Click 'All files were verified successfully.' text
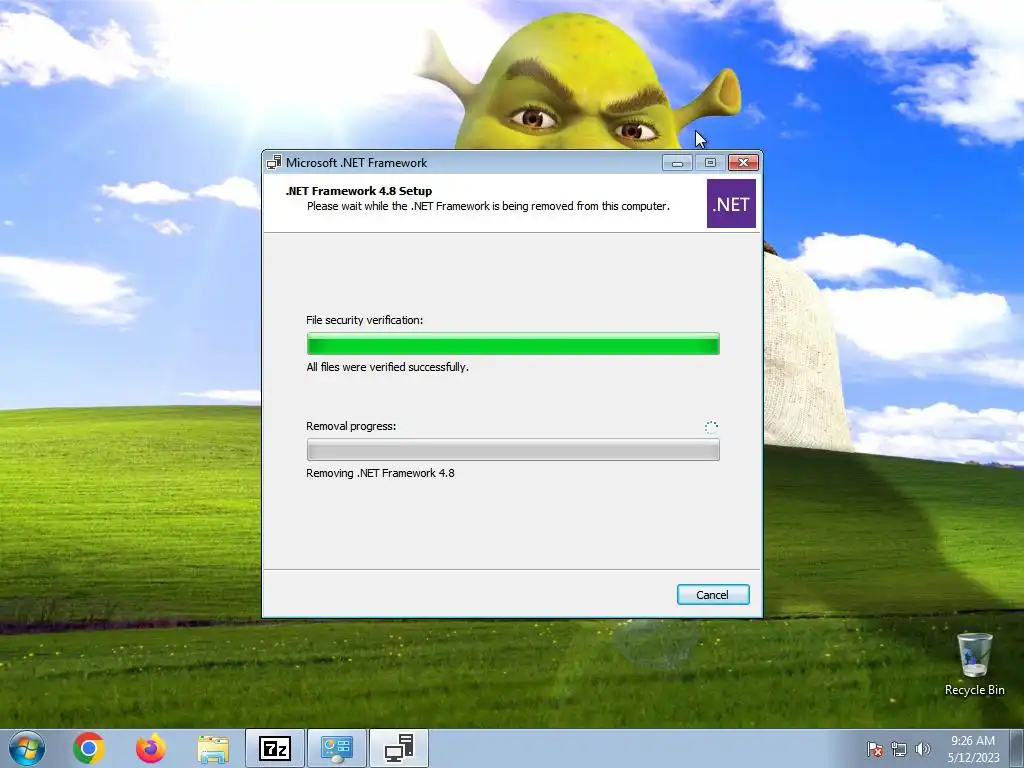The width and height of the screenshot is (1024, 768). [x=387, y=367]
